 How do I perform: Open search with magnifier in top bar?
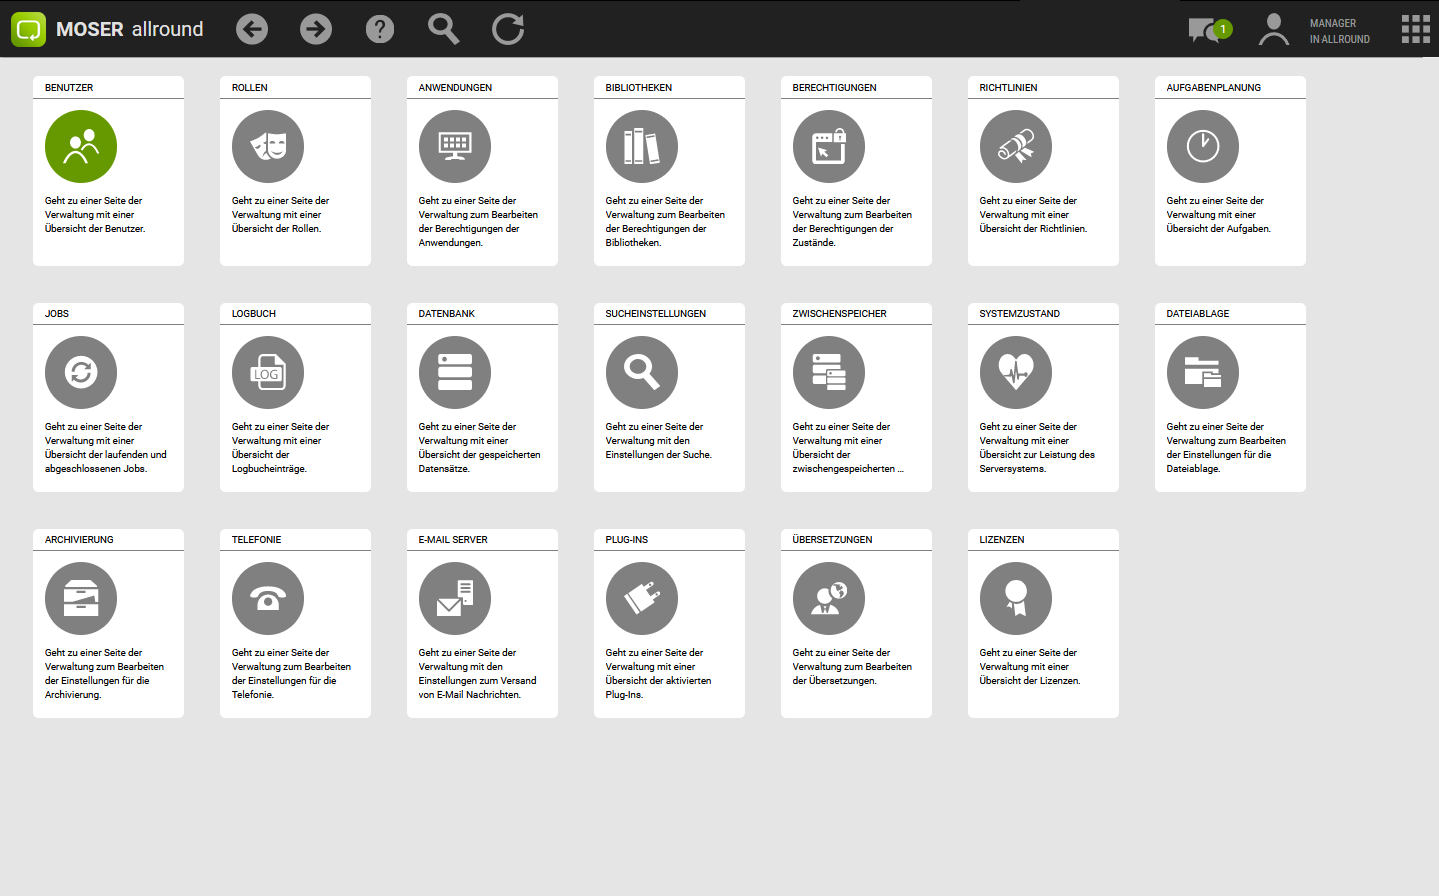[x=443, y=29]
